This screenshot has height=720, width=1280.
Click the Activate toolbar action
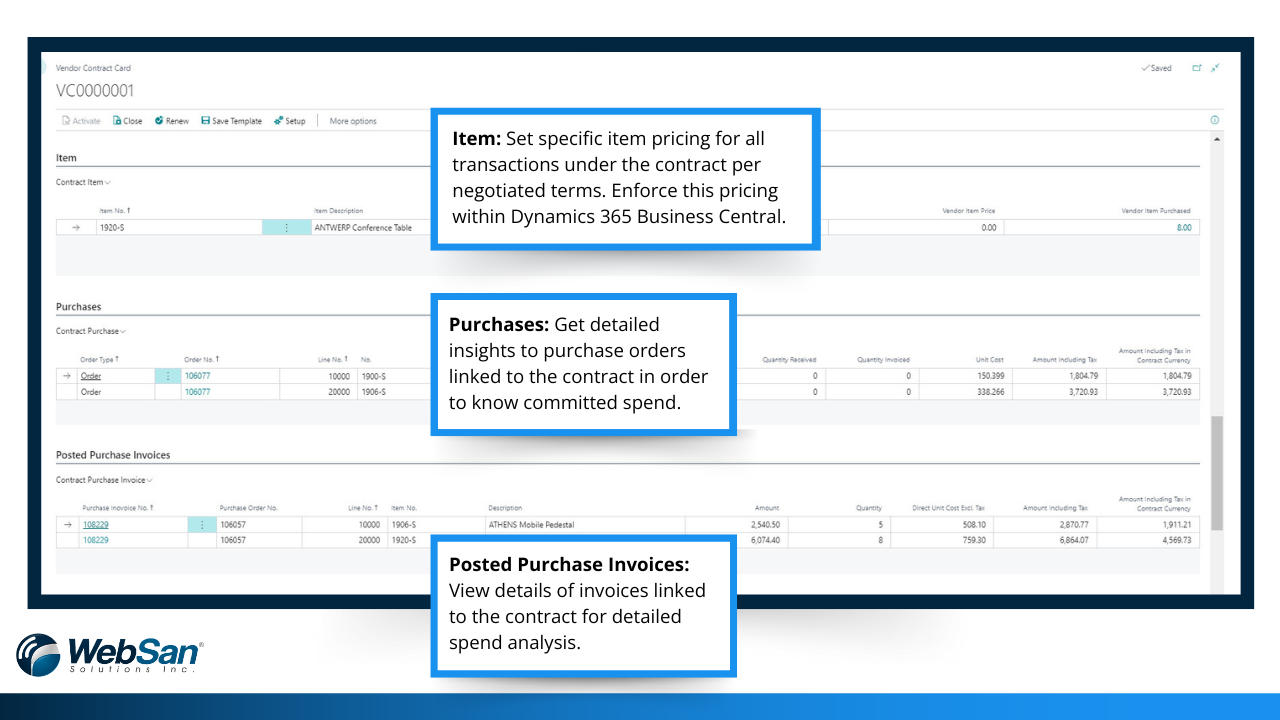(81, 121)
